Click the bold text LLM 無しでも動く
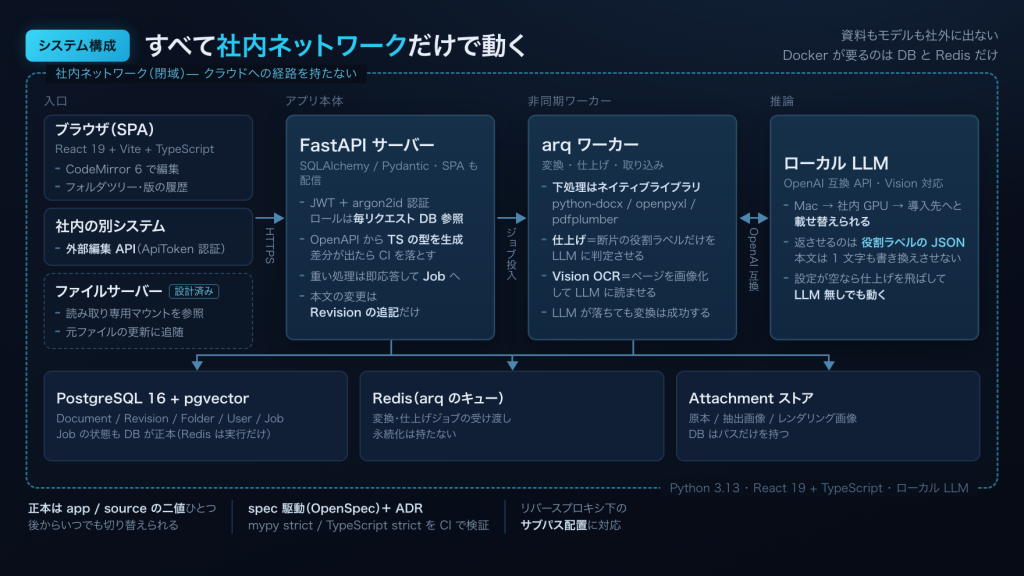The height and width of the screenshot is (576, 1024). [x=840, y=295]
